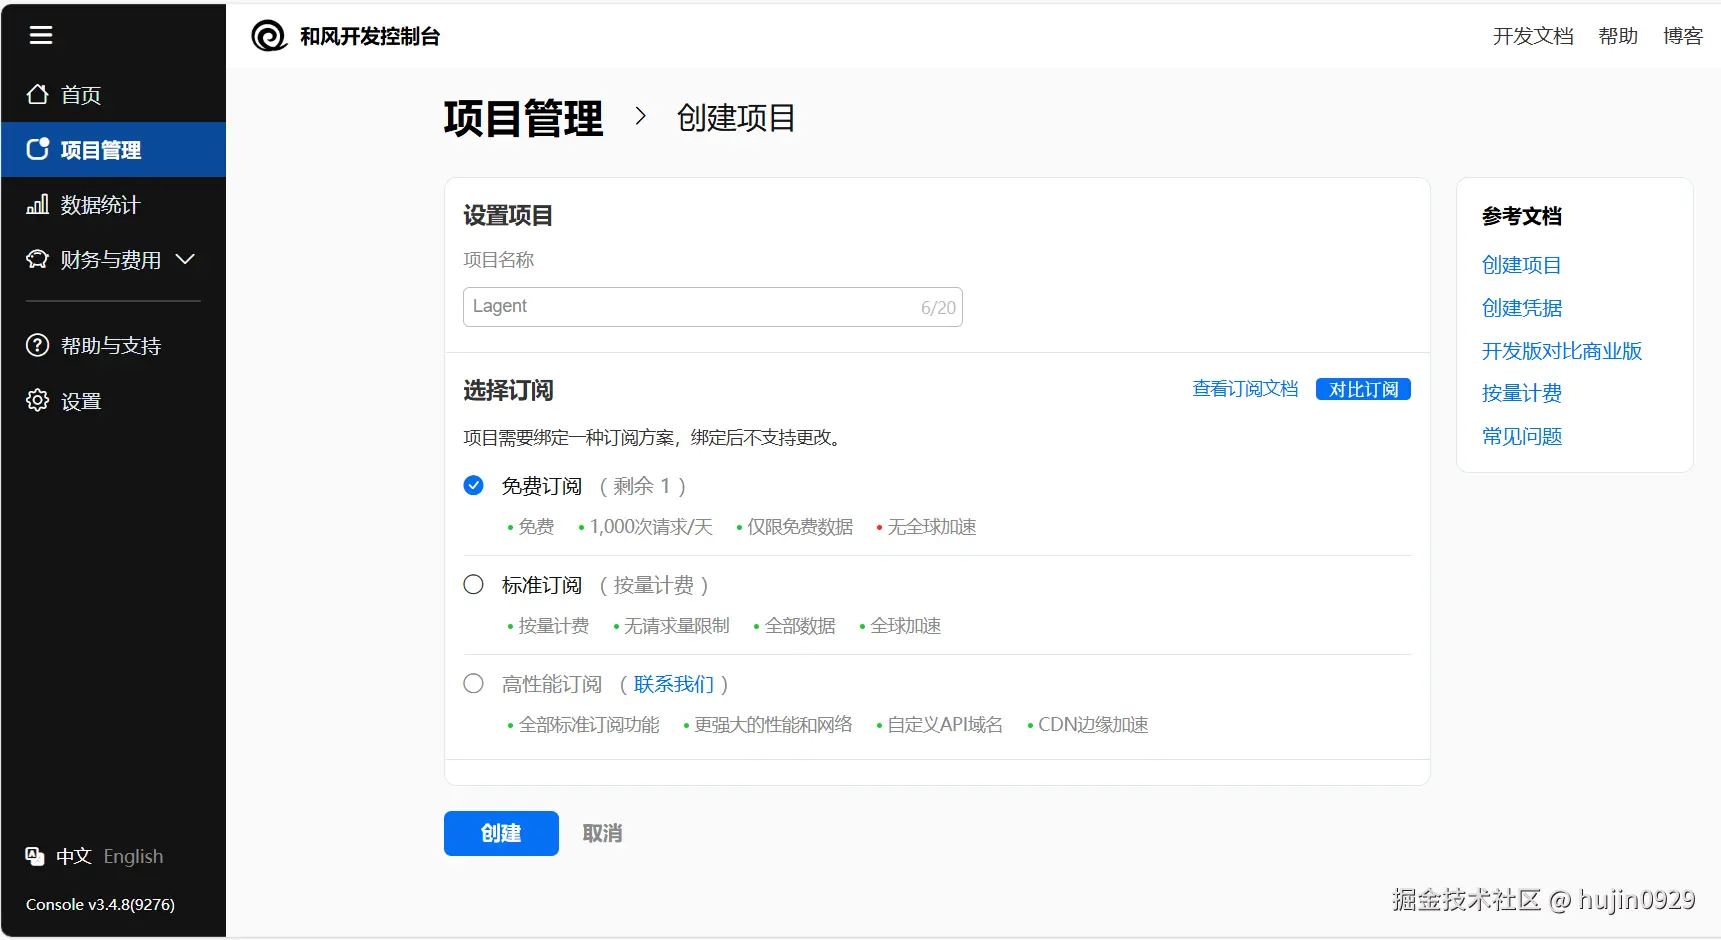
Task: Click the 财务与费用 wallet icon
Action: click(x=36, y=259)
